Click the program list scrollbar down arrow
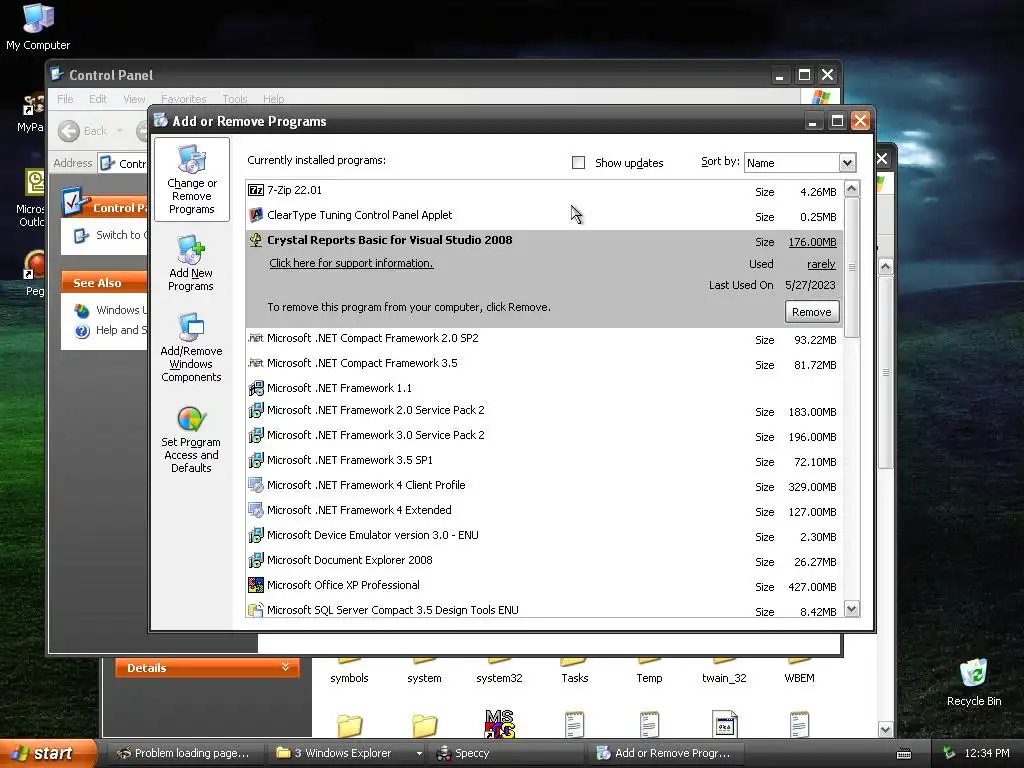Image resolution: width=1024 pixels, height=768 pixels. (x=851, y=609)
